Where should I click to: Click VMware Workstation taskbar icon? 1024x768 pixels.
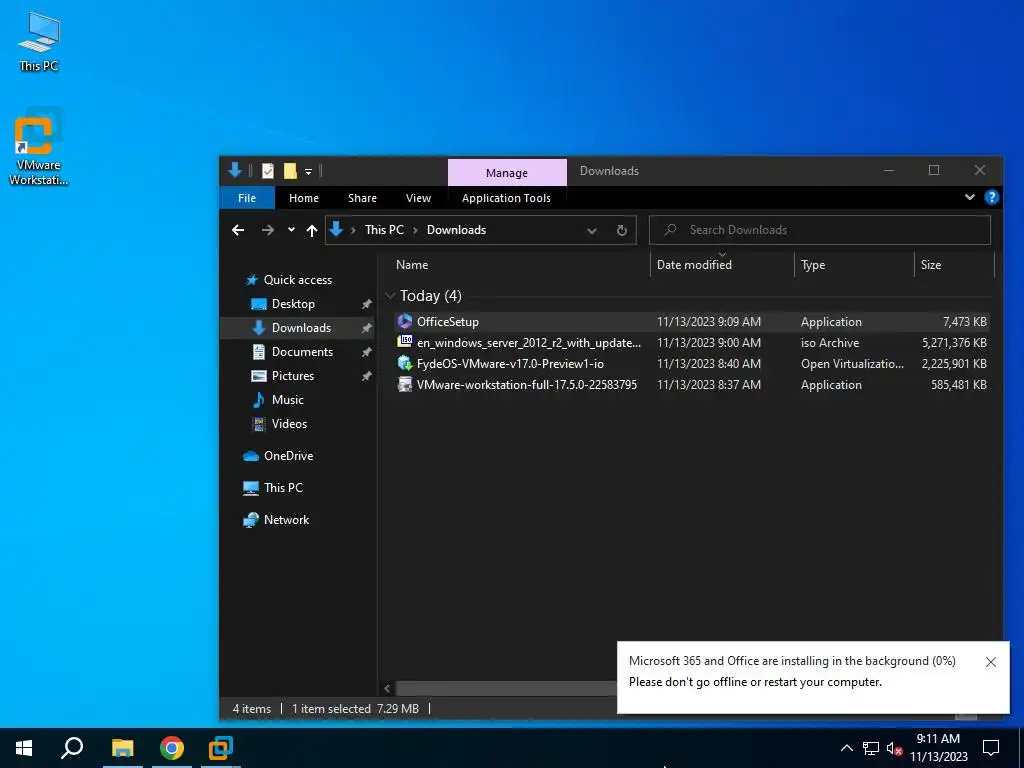pyautogui.click(x=221, y=748)
